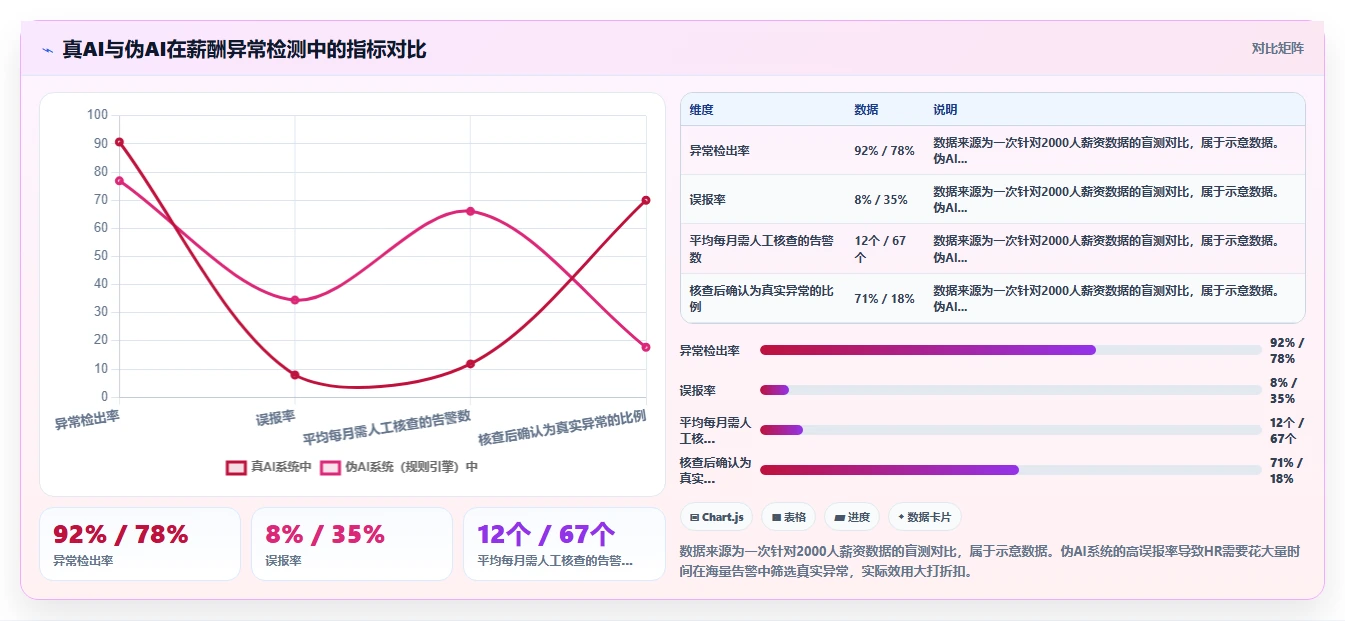
Task: Click the lightning icon beside the card title
Action: pos(48,50)
